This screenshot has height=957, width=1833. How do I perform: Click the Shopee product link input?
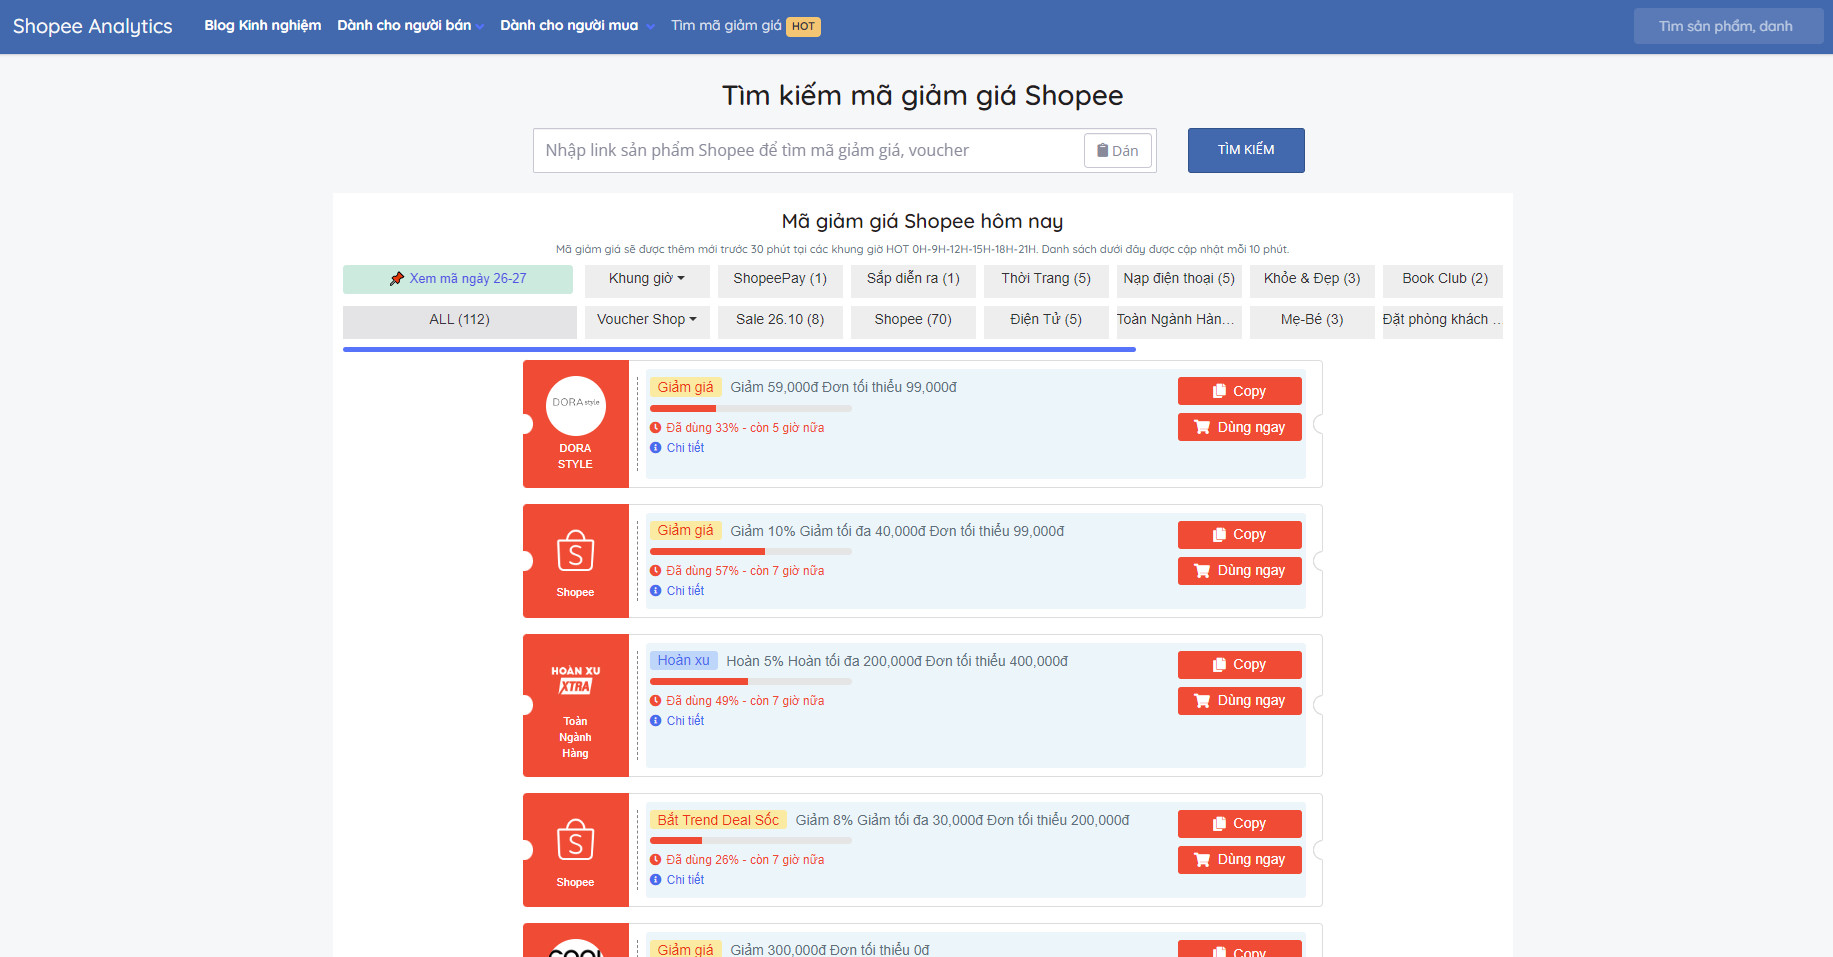[808, 150]
